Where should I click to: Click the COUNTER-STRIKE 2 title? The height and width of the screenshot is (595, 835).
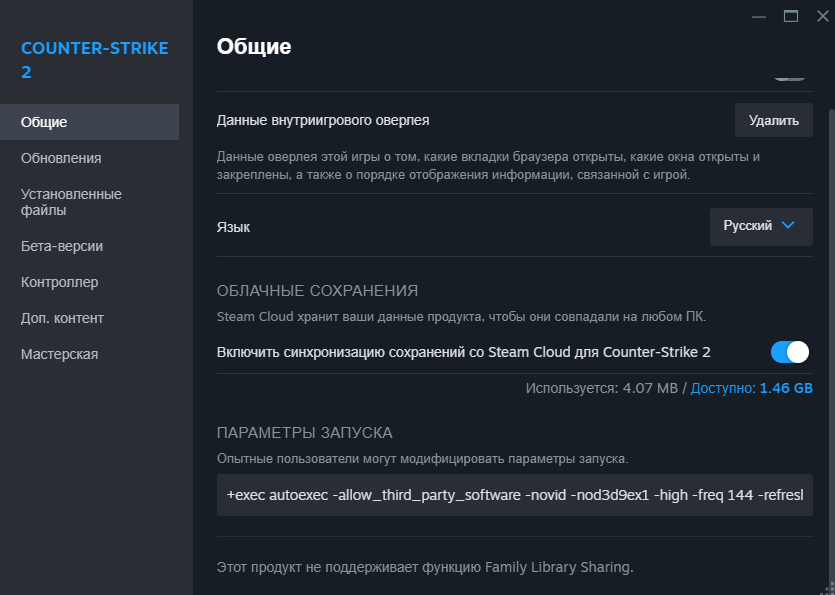tap(95, 60)
